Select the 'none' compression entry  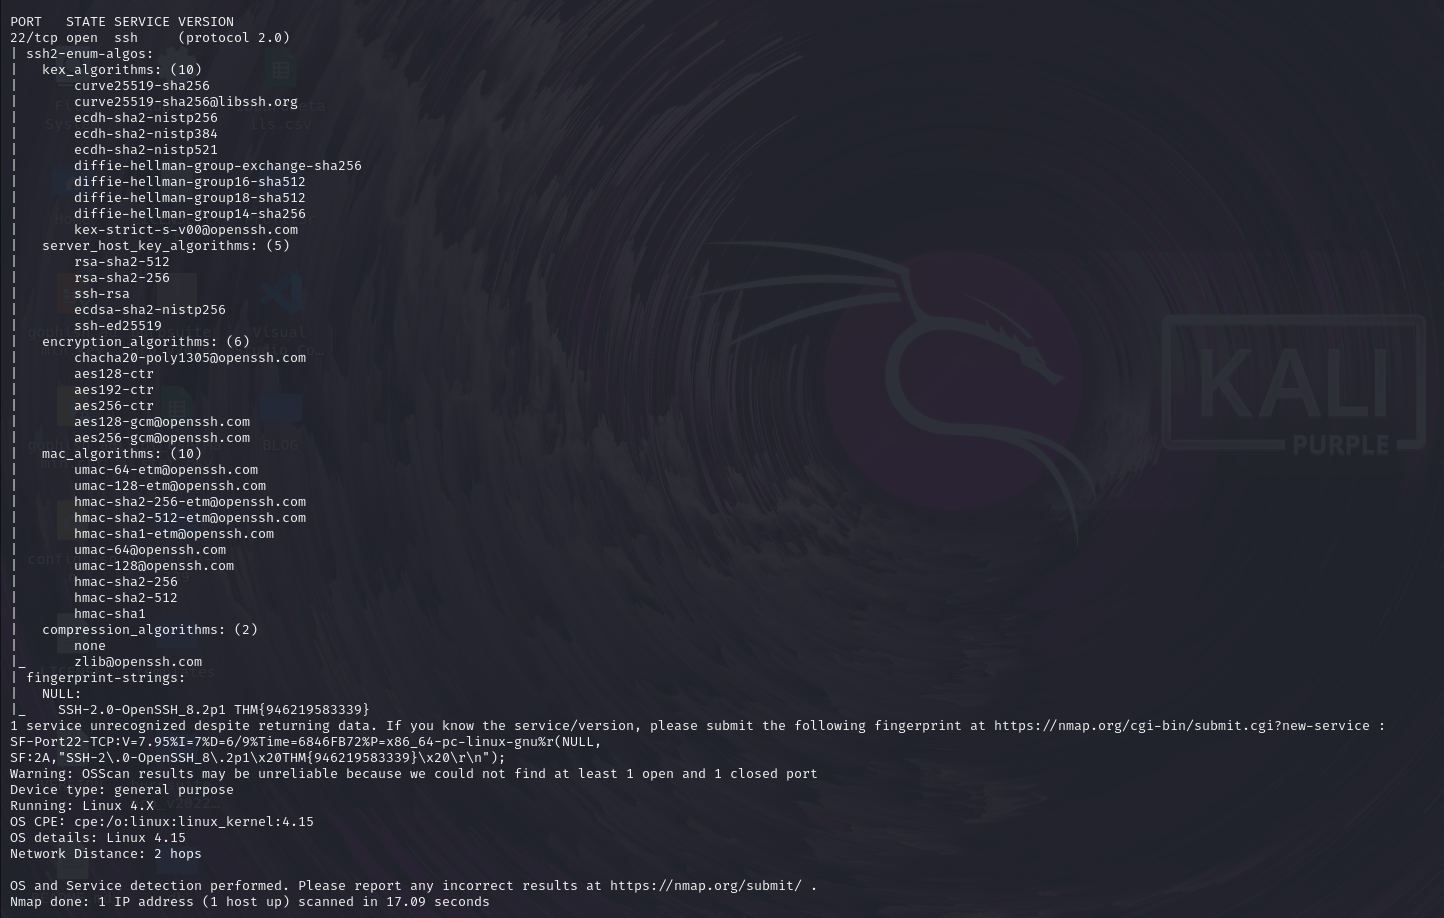[x=90, y=646]
